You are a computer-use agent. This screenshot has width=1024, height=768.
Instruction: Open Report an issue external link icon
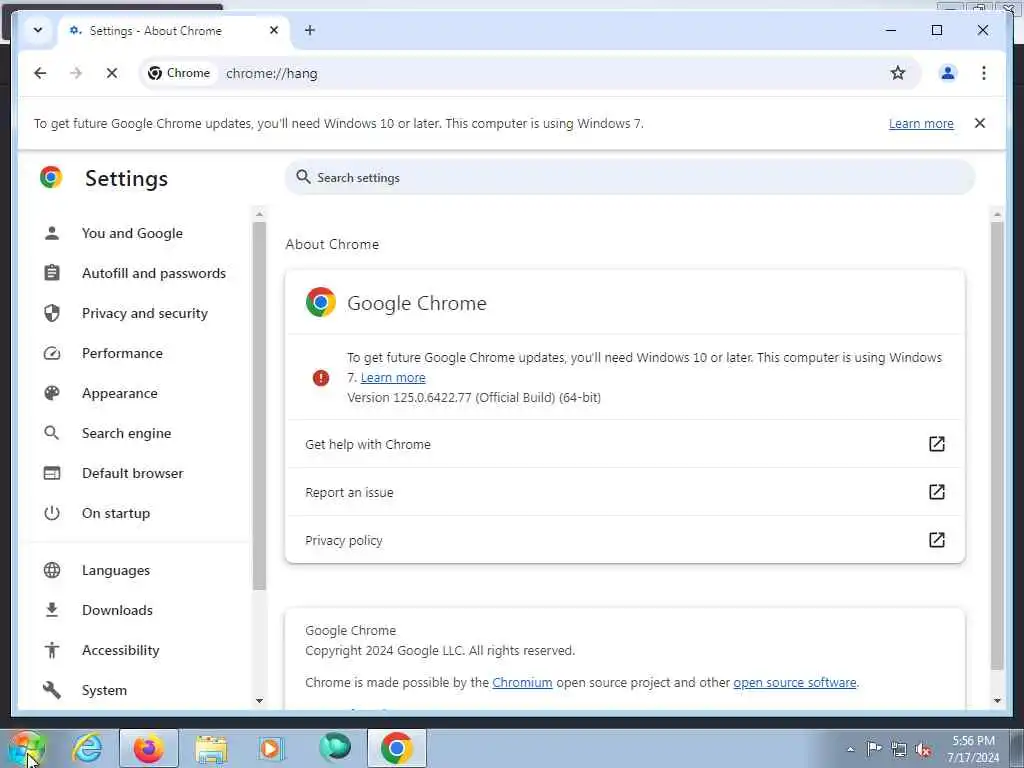point(936,492)
